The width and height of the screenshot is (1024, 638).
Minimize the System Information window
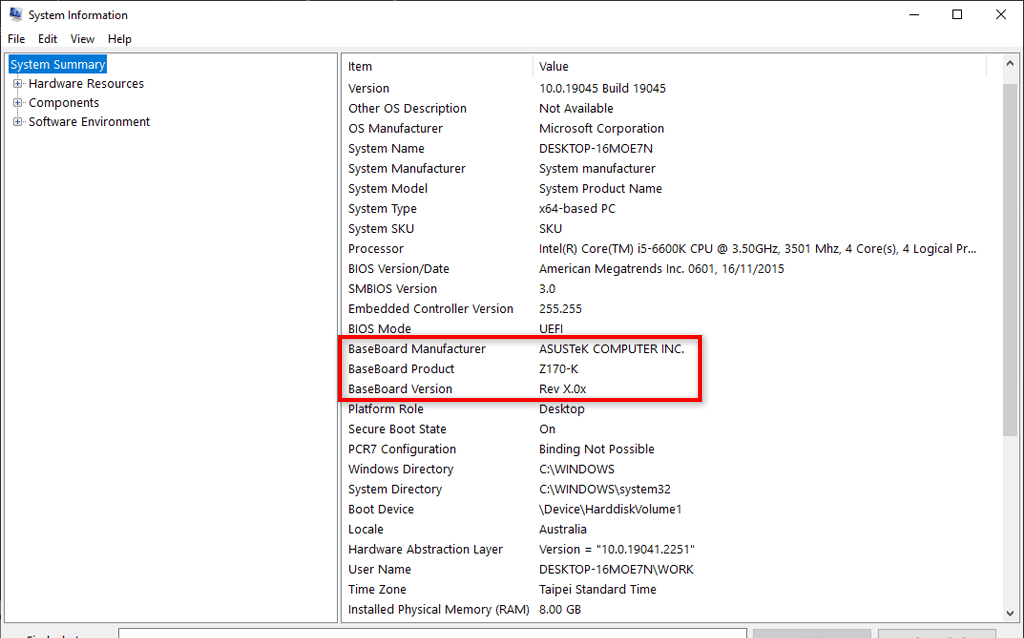tap(914, 14)
